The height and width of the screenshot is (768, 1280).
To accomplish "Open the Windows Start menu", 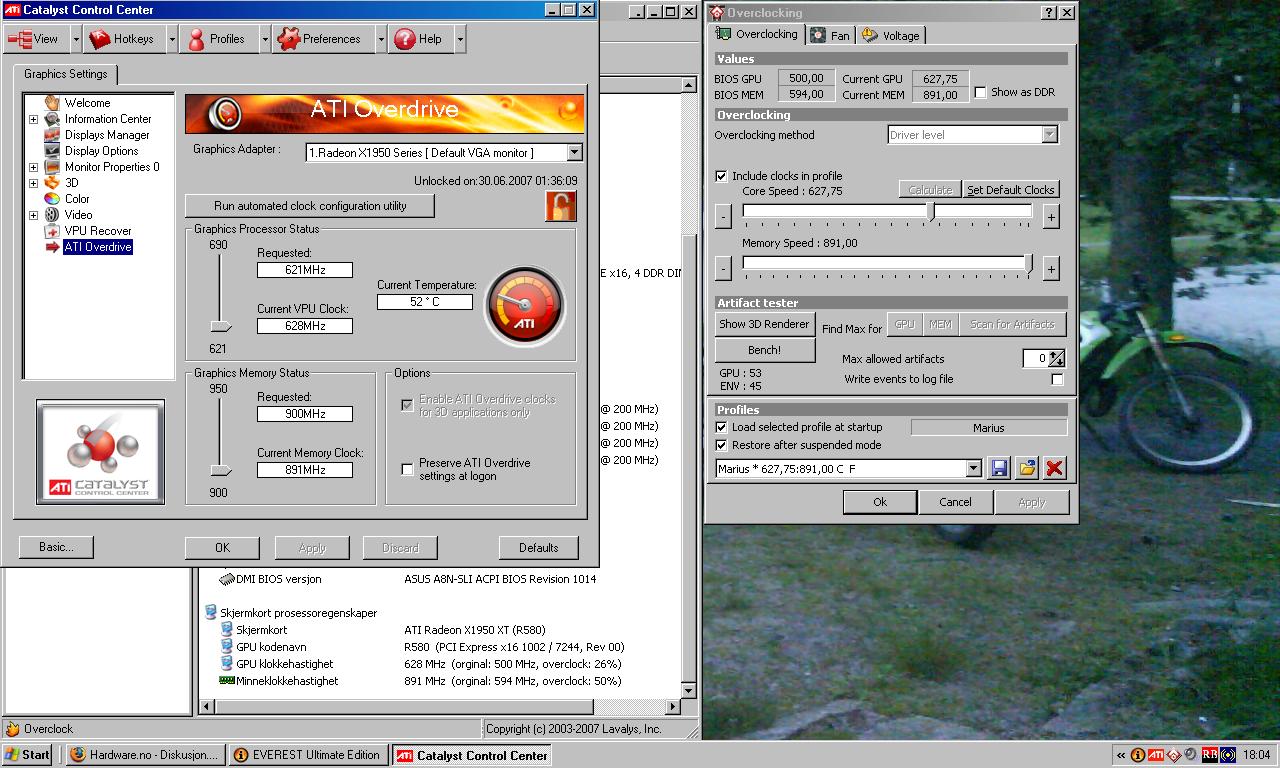I will pyautogui.click(x=27, y=755).
